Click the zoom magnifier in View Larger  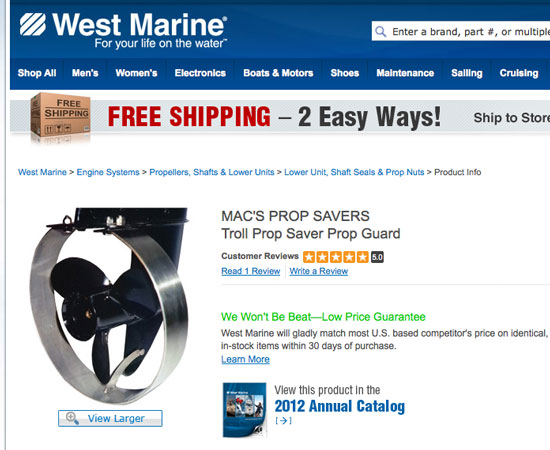[x=72, y=418]
